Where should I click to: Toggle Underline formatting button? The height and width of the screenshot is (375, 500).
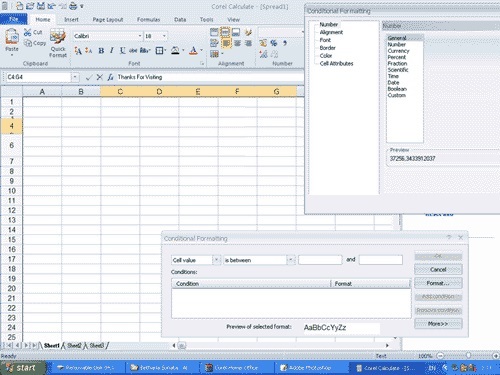tap(122, 51)
